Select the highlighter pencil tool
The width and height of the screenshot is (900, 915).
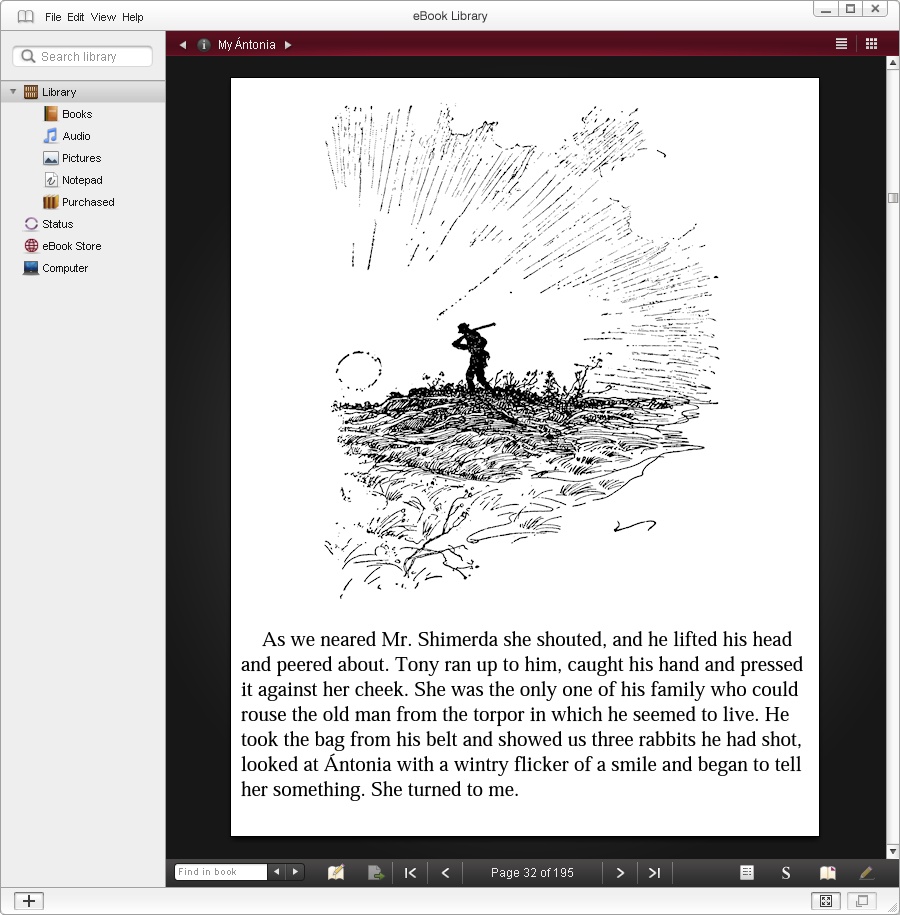867,872
